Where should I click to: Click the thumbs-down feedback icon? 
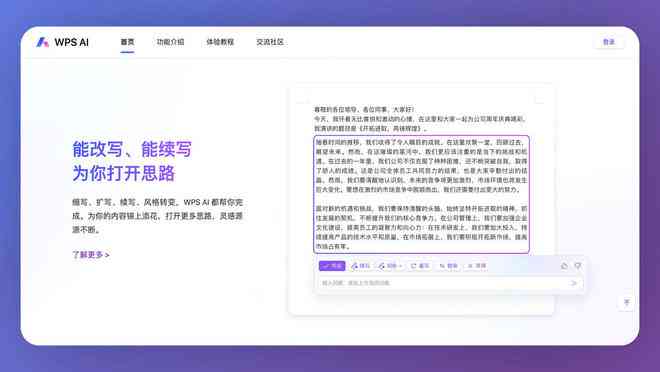578,266
